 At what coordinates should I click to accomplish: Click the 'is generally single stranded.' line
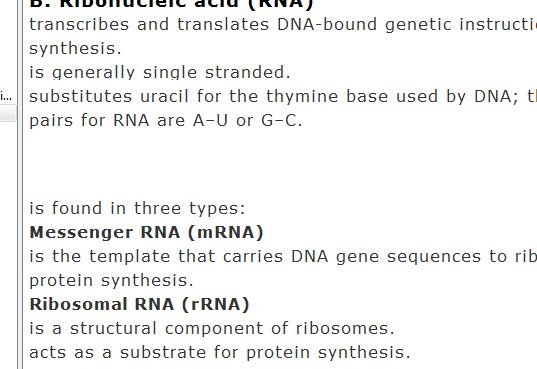pyautogui.click(x=160, y=72)
